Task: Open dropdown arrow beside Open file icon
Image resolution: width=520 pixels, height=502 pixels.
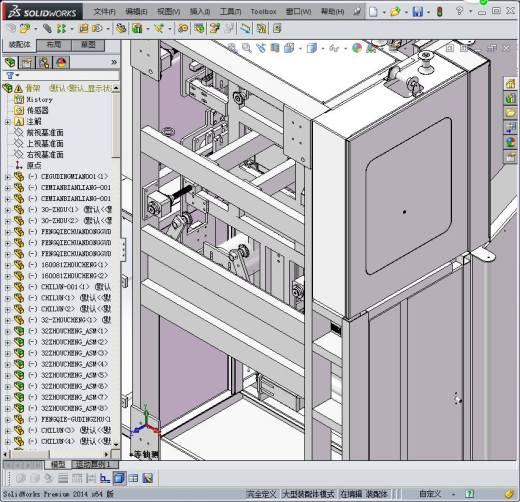Action: pyautogui.click(x=406, y=12)
